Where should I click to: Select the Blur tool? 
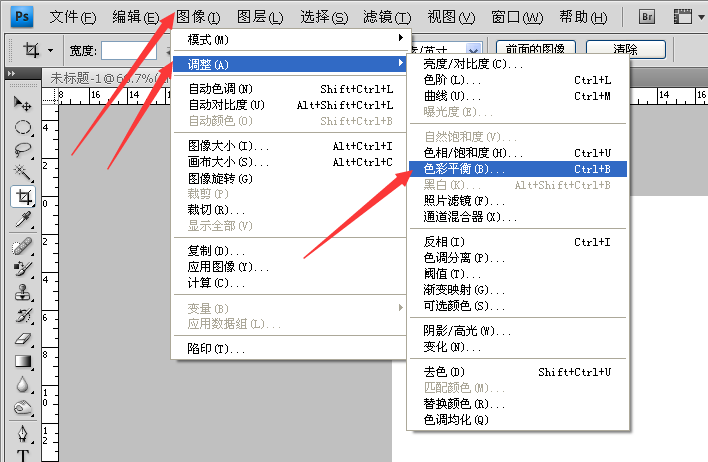pyautogui.click(x=23, y=385)
